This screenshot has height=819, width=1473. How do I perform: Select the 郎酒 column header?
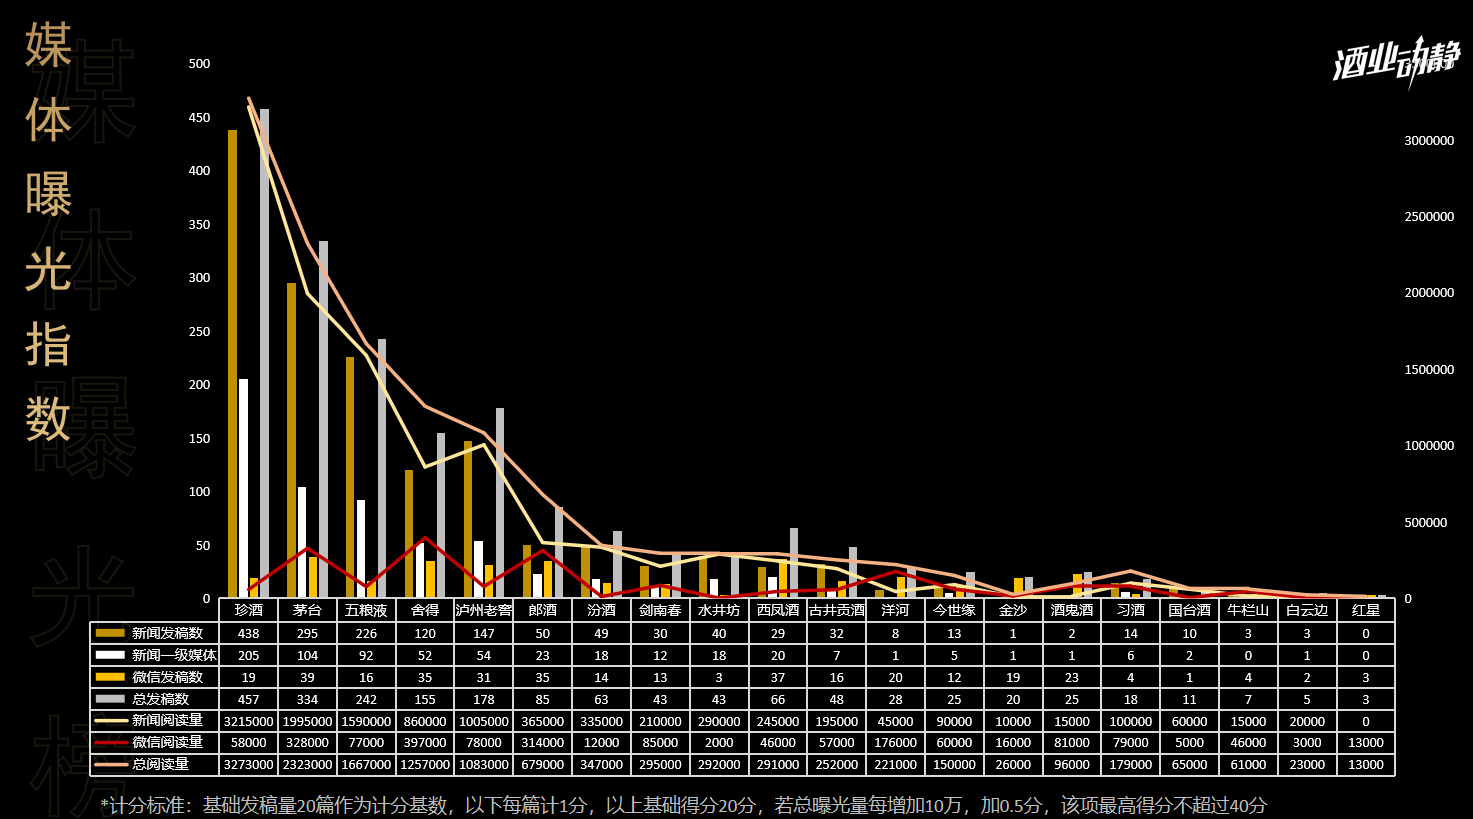pos(543,610)
